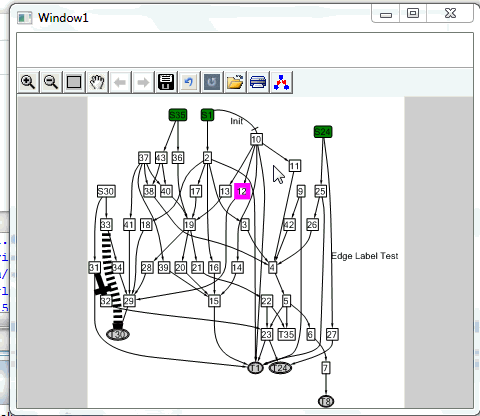The image size is (480, 416).
Task: Select the terminal node T24
Action: [x=280, y=368]
